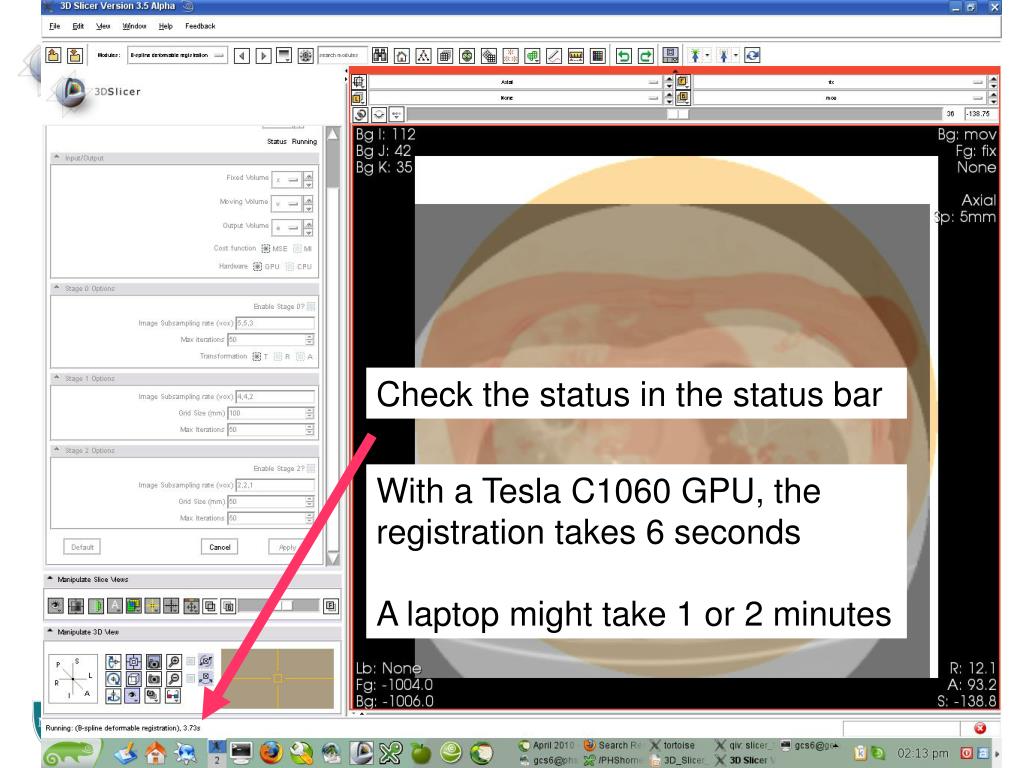Click the slice opacity slider in Manipulate Slice Views
This screenshot has height=768, width=1024.
[x=279, y=606]
